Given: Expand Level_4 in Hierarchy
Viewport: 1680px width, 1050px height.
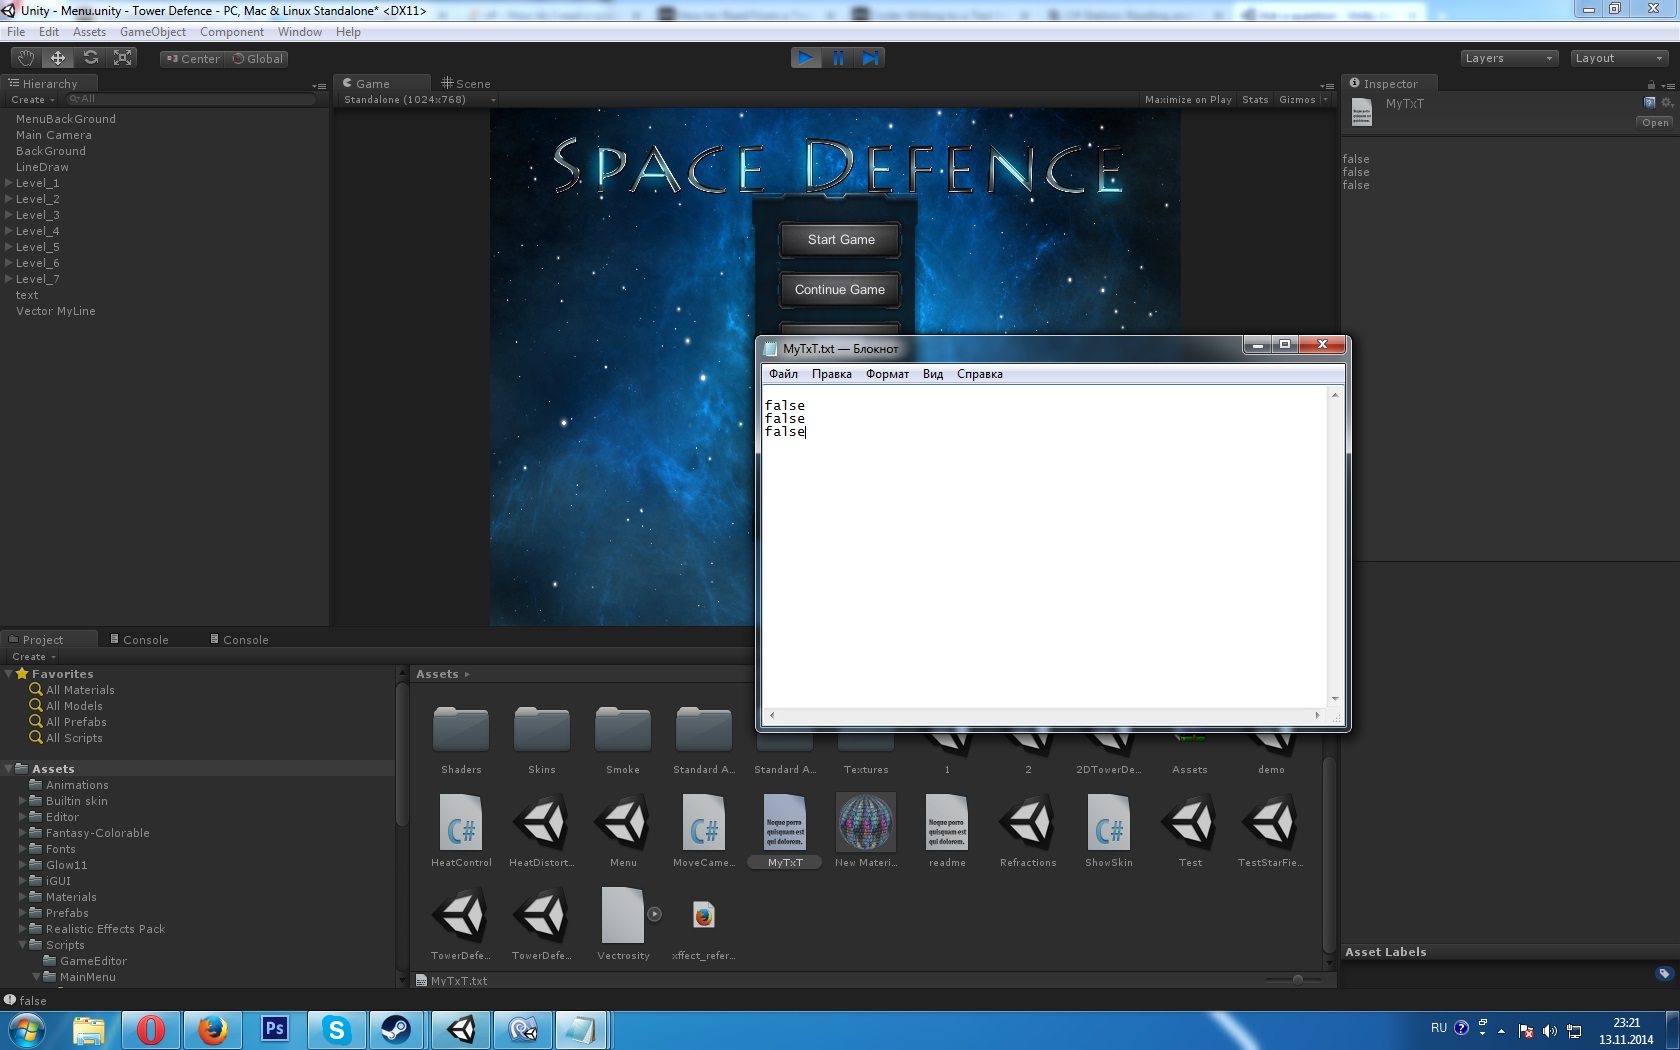Looking at the screenshot, I should 9,231.
